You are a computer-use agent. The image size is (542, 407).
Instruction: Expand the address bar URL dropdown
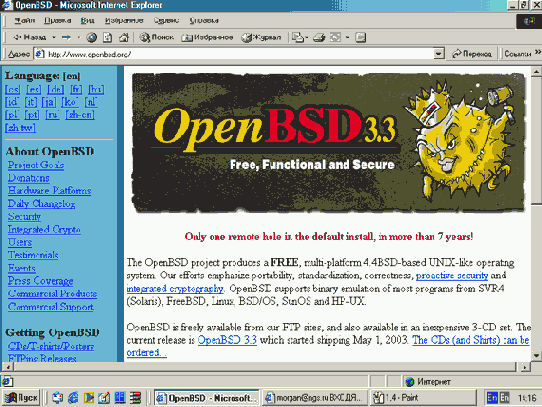click(438, 54)
